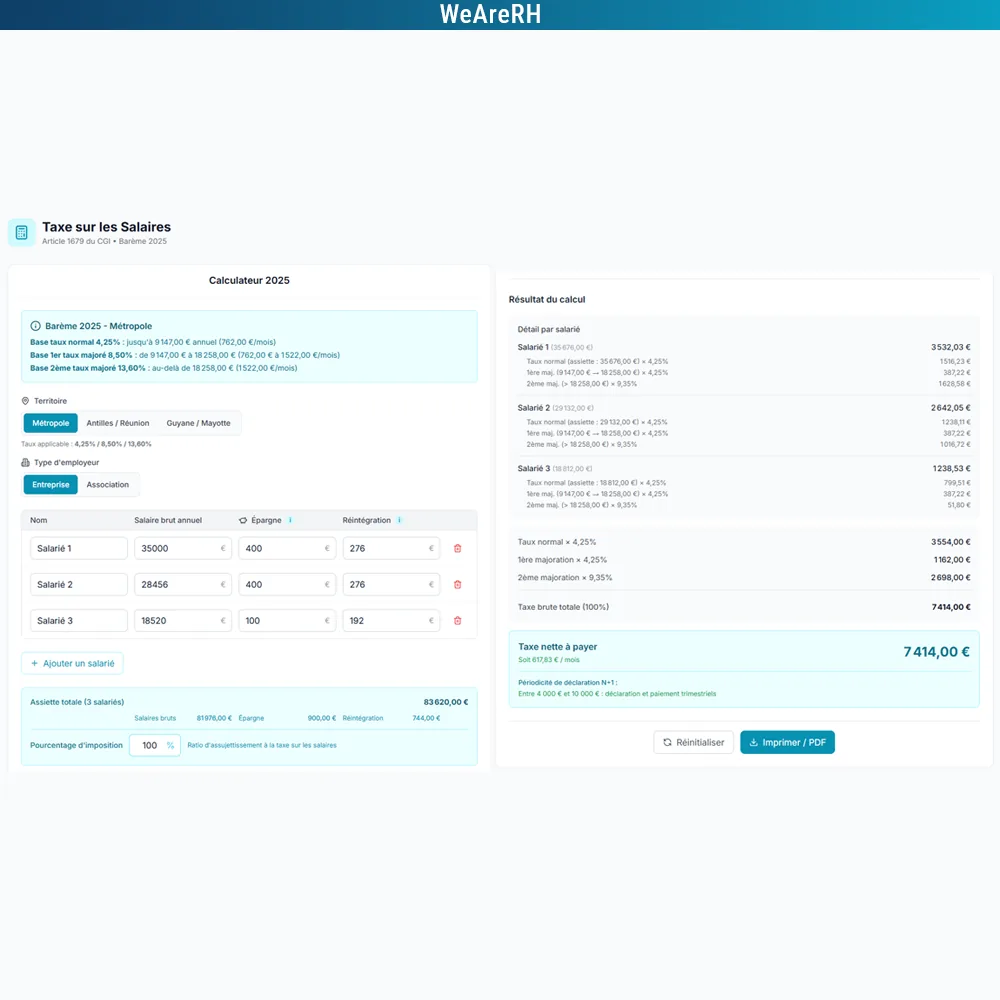Delete the Salarié 2 row with trash icon
1000x1000 pixels.
457,585
